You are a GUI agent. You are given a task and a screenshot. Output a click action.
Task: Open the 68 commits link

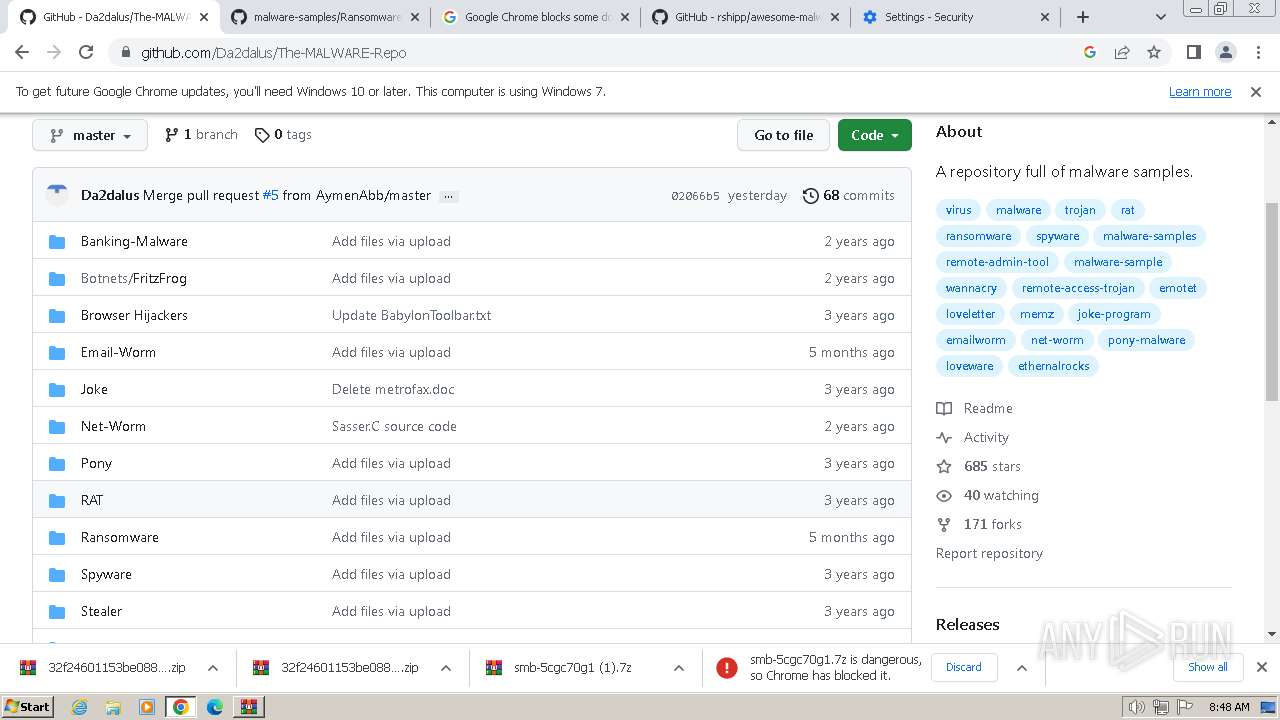click(x=849, y=196)
